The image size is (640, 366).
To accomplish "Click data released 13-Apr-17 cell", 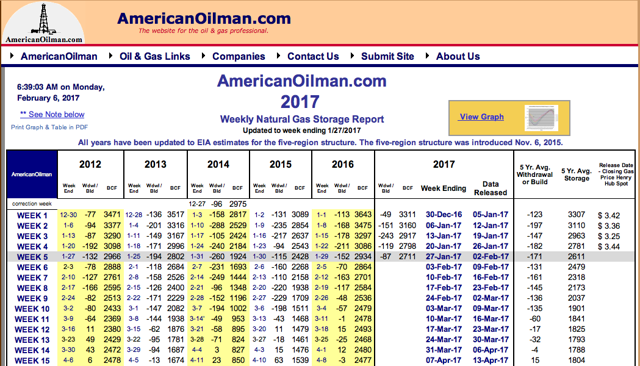I will (491, 361).
